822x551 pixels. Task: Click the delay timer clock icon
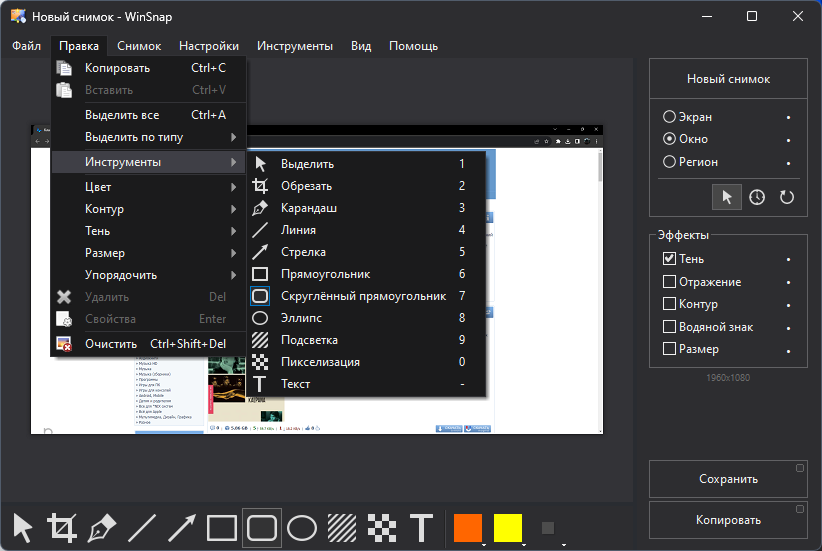tap(756, 197)
